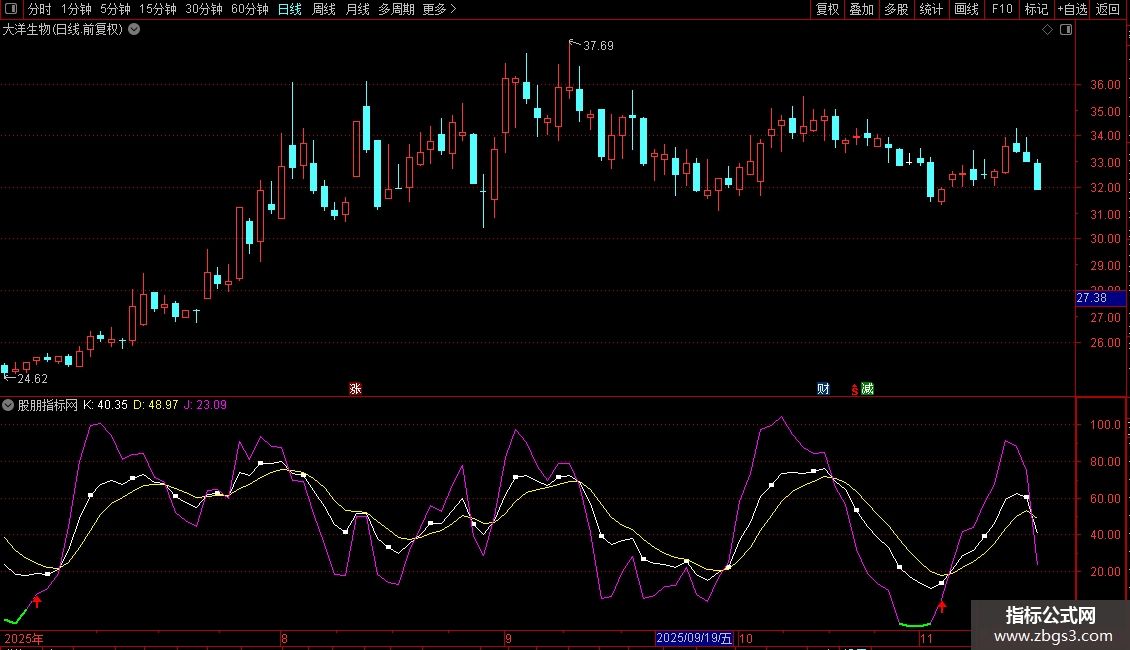Click the 24.62 low price label
Image resolution: width=1130 pixels, height=650 pixels.
coord(32,379)
